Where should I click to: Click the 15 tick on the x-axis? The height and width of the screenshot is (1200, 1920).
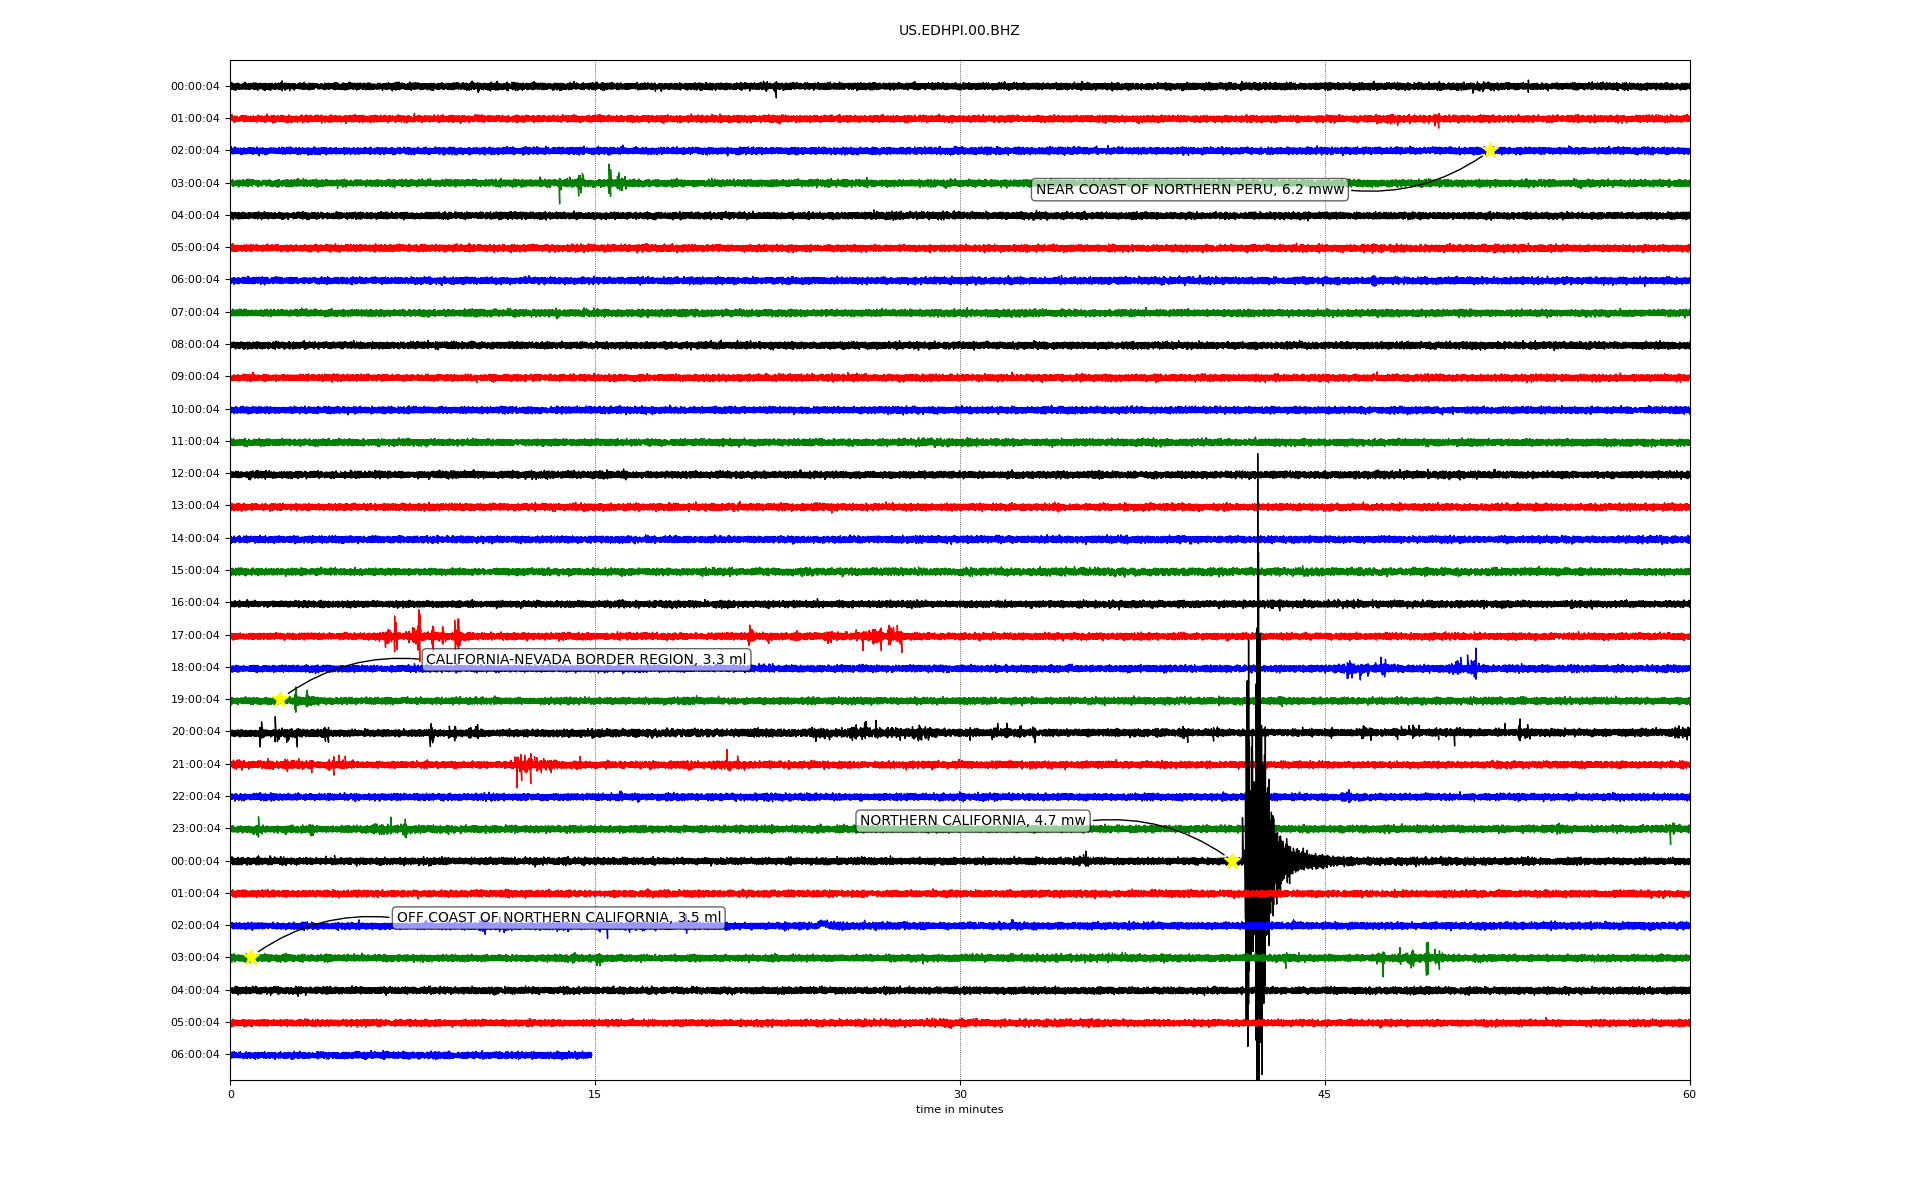tap(595, 1094)
